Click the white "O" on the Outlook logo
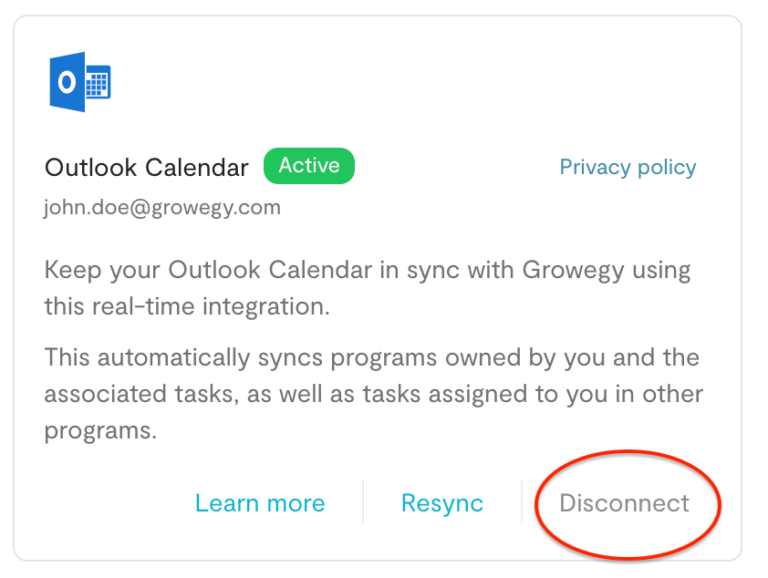The height and width of the screenshot is (578, 768). (67, 82)
